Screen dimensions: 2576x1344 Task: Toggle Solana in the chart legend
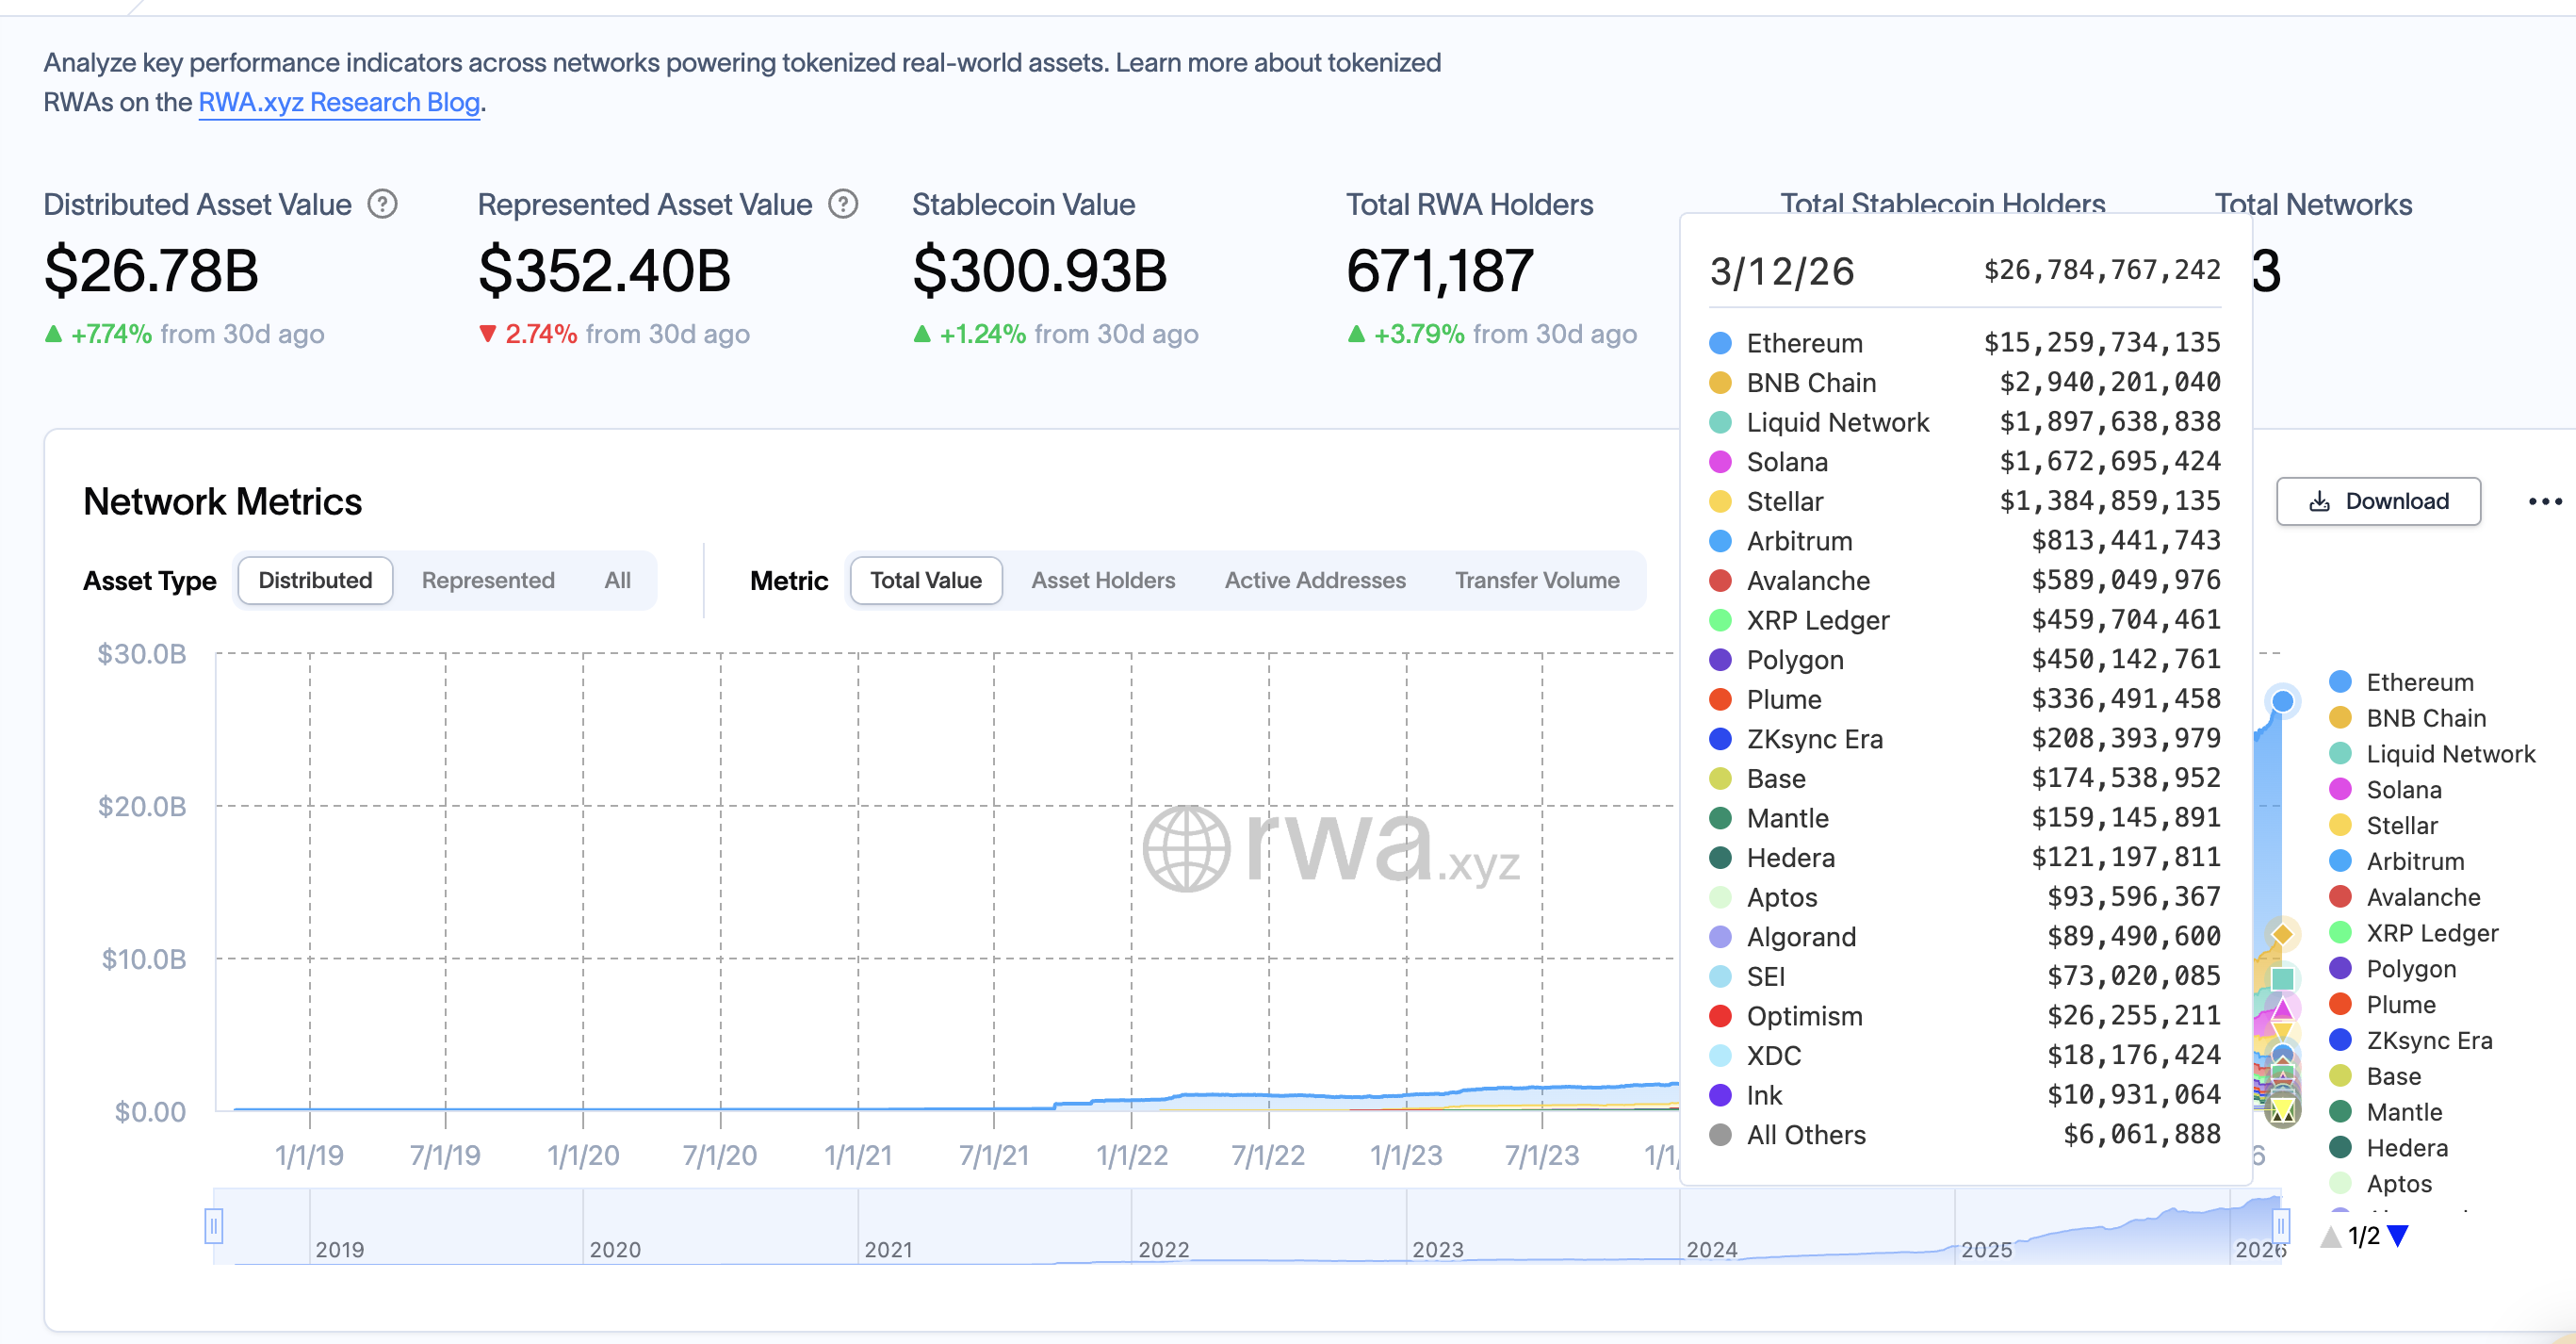pyautogui.click(x=2405, y=789)
